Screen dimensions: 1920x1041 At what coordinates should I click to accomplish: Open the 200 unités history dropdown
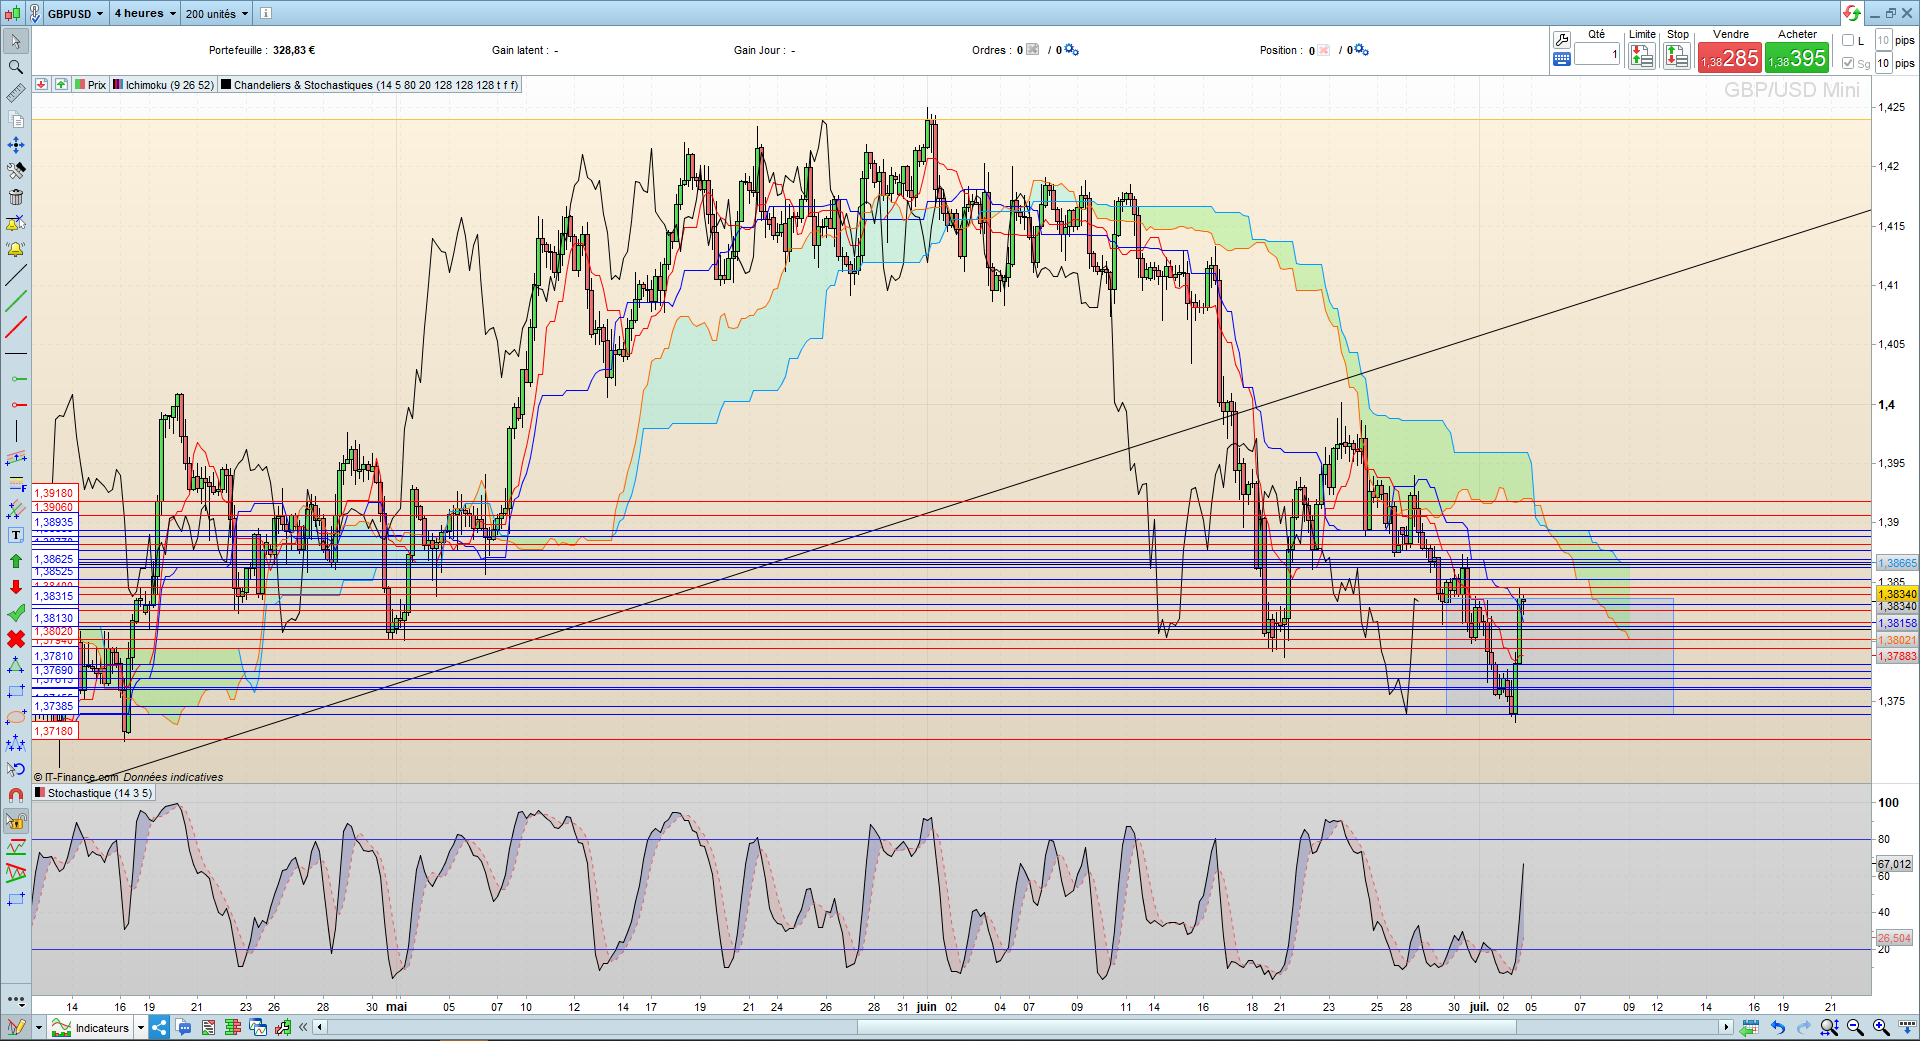tap(217, 14)
